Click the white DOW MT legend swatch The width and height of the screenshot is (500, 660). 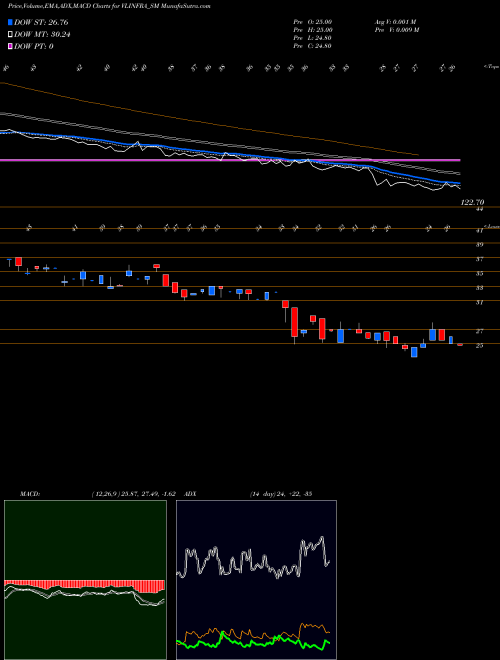point(10,35)
